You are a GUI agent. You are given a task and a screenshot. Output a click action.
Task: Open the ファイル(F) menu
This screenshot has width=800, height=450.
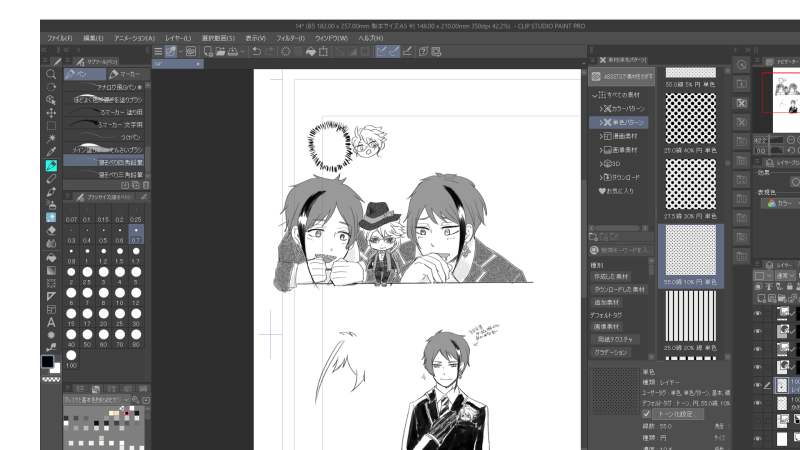point(60,38)
